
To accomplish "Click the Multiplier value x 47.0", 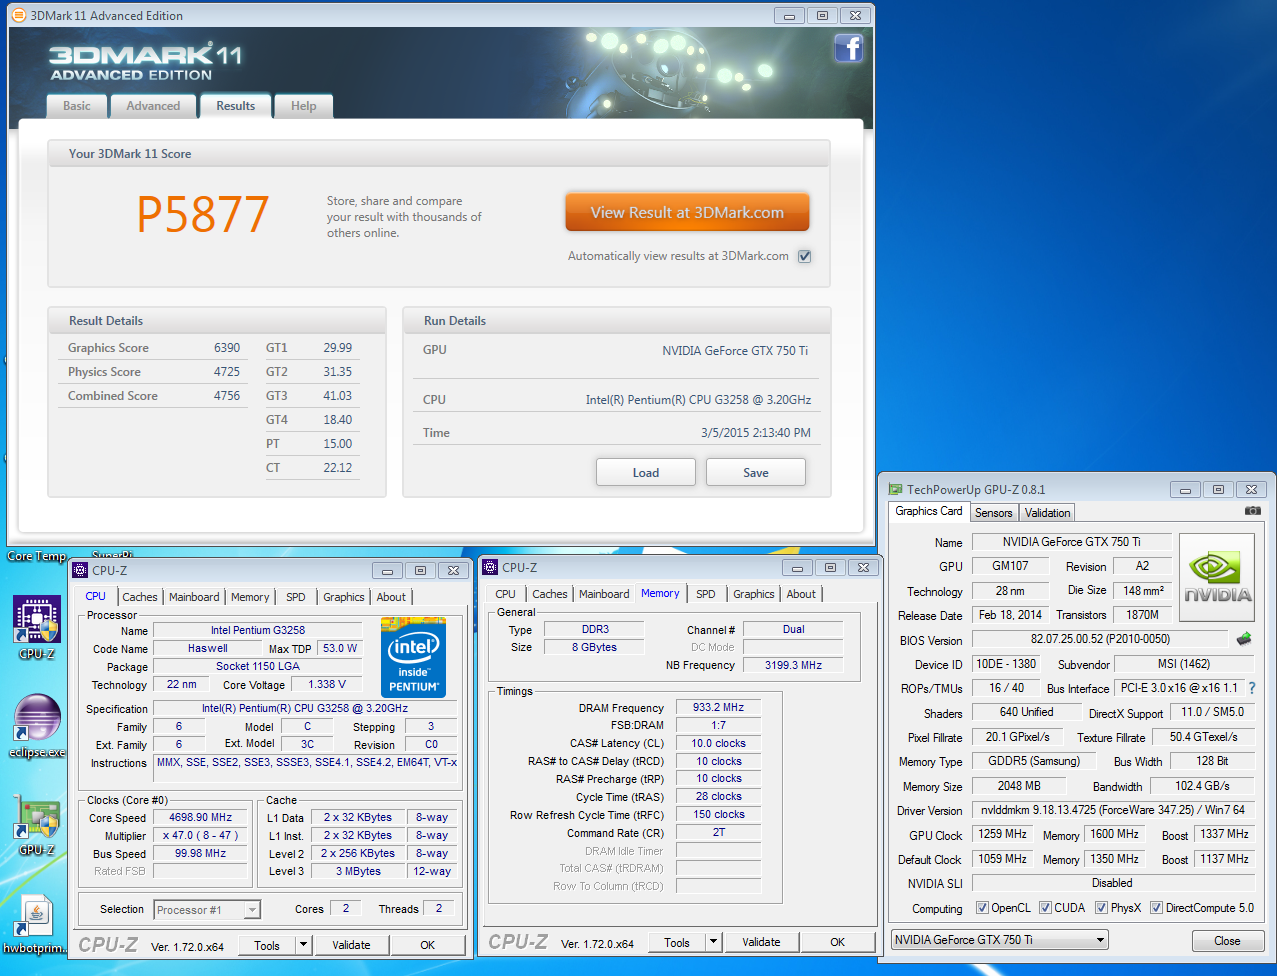I will click(200, 835).
